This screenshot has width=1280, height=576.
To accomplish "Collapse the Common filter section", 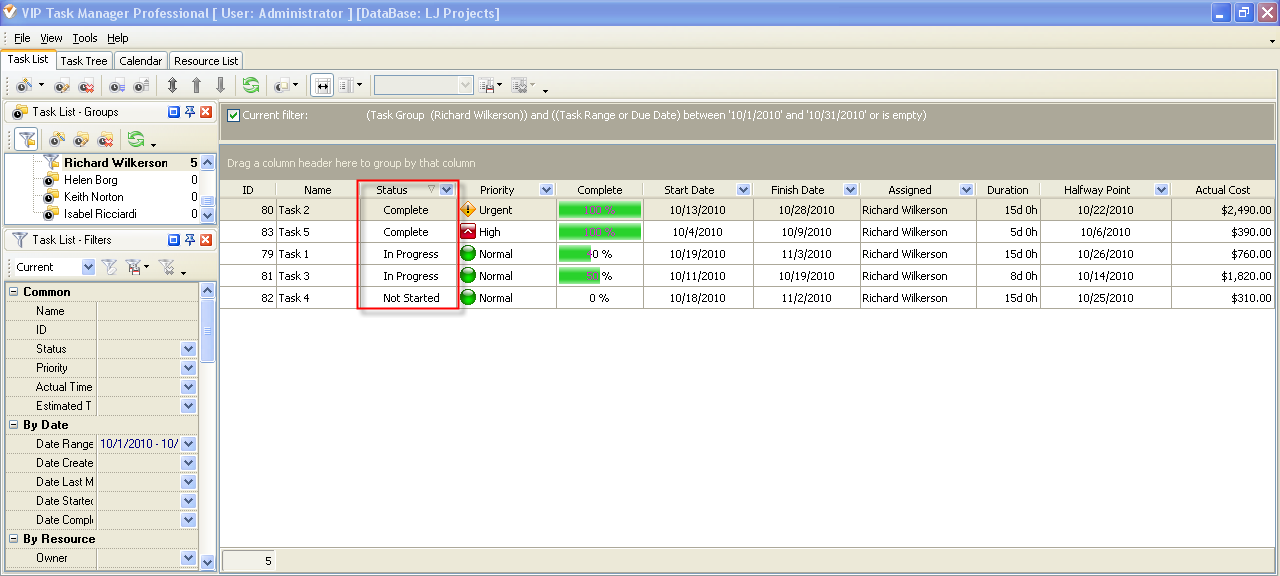I will click(x=14, y=292).
